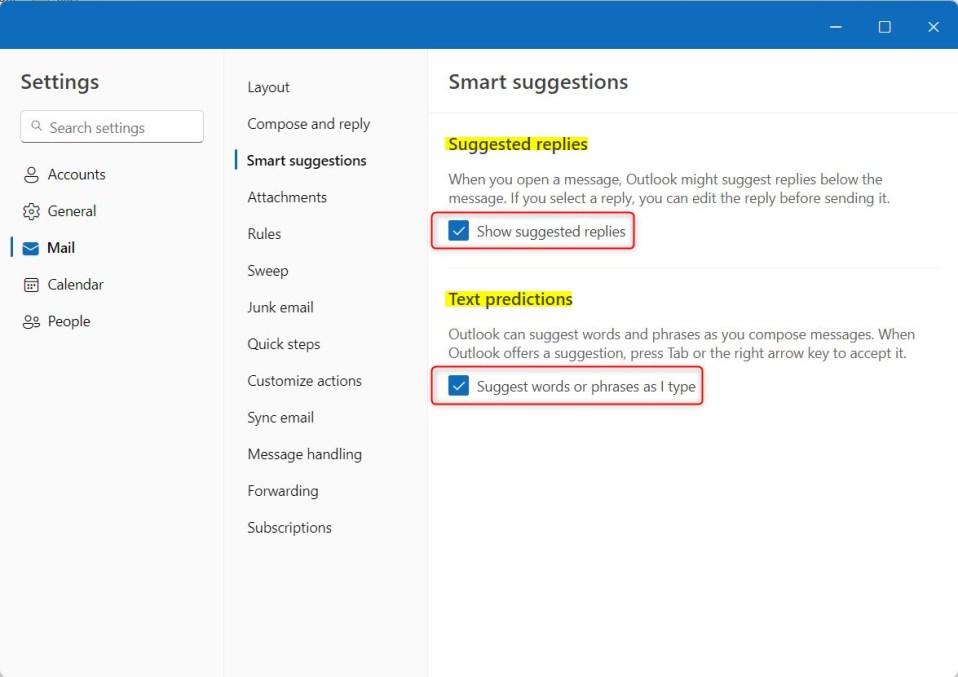Click the Smart suggestions page title
Viewport: 958px width, 677px height.
click(538, 82)
